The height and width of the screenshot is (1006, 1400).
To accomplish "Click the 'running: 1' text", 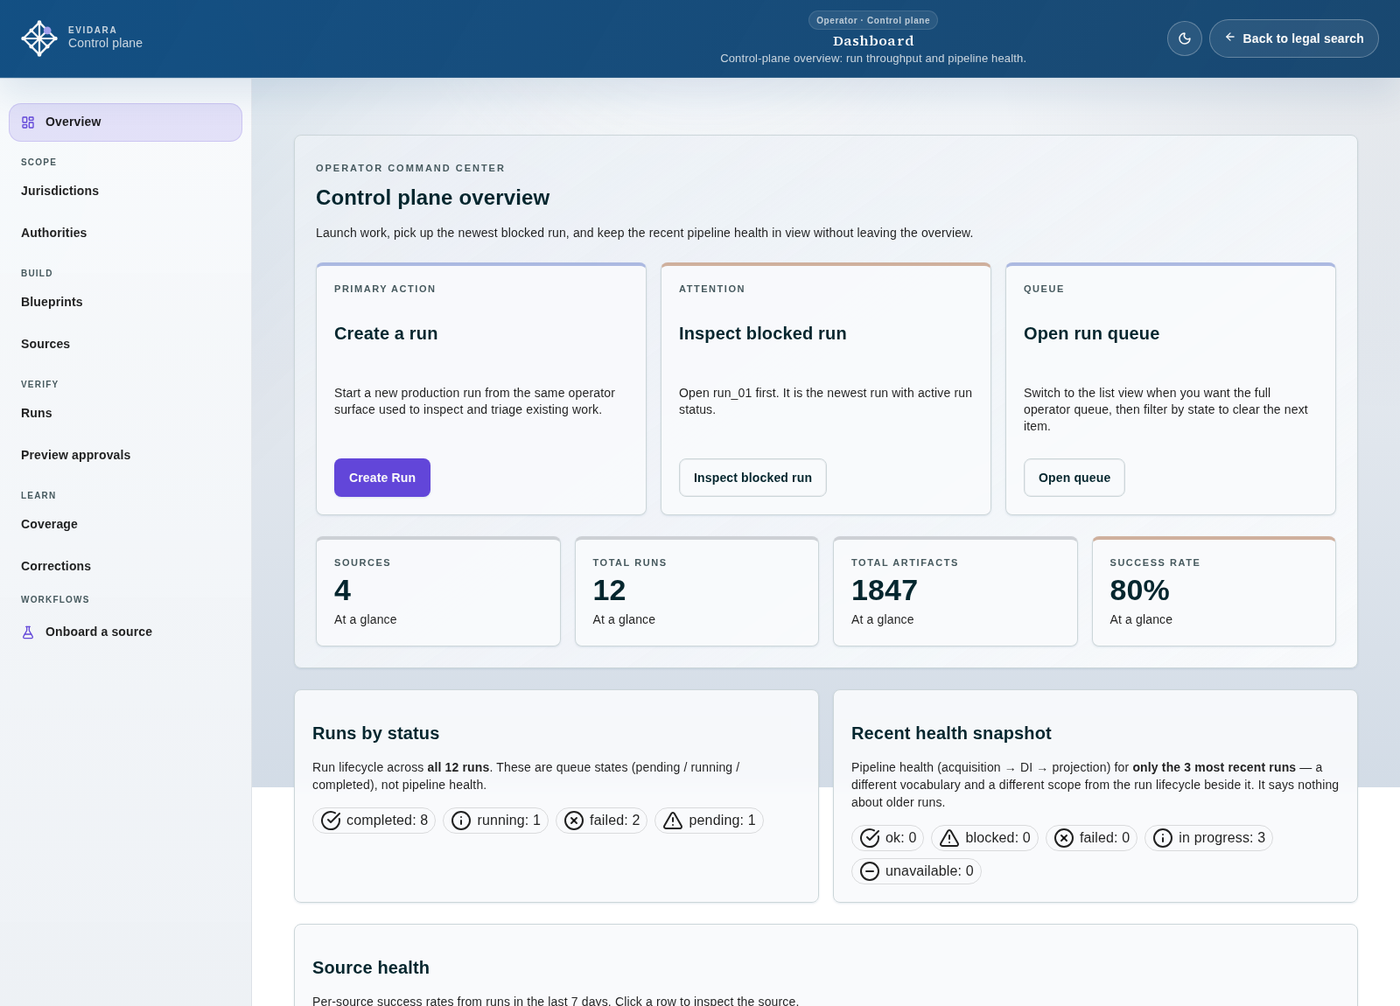I will pos(509,821).
